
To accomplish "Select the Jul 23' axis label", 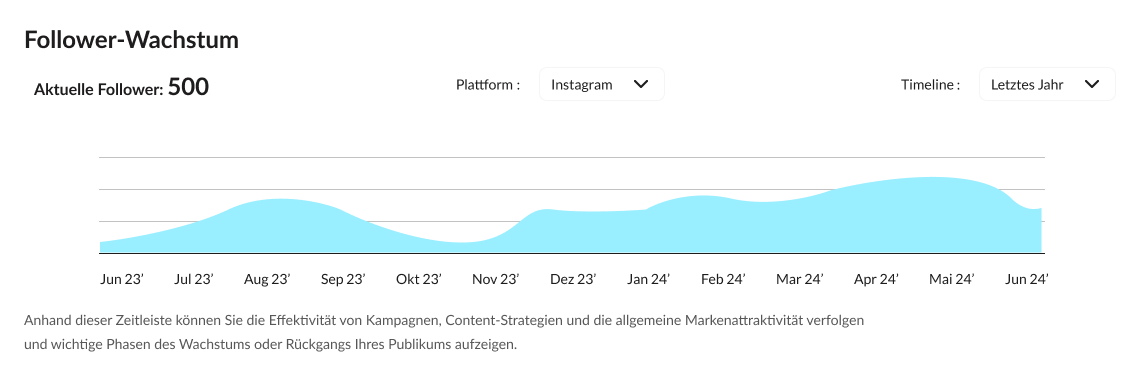I will pos(194,279).
